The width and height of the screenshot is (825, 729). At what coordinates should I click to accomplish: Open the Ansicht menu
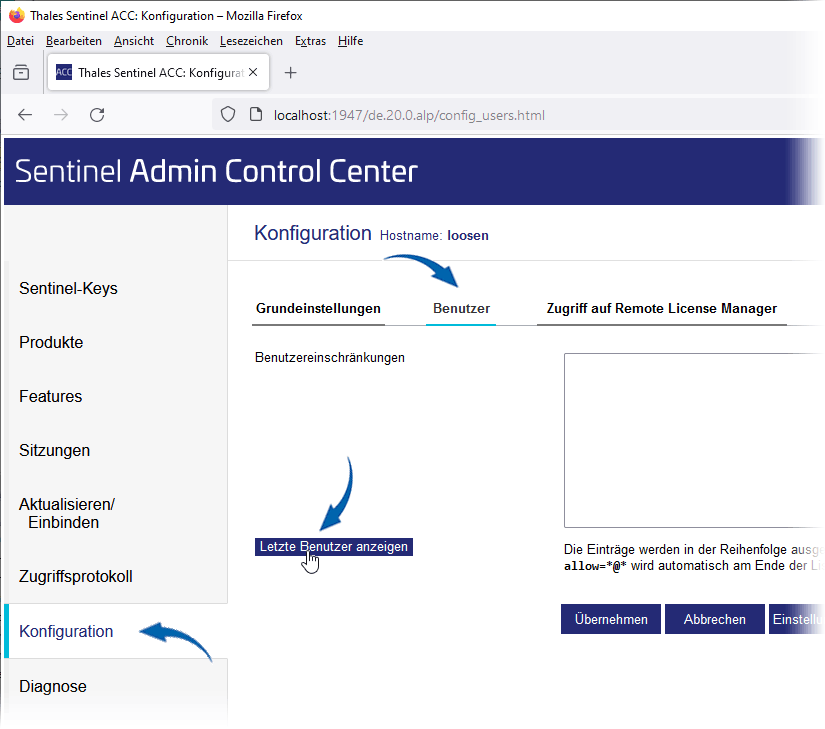[x=134, y=41]
